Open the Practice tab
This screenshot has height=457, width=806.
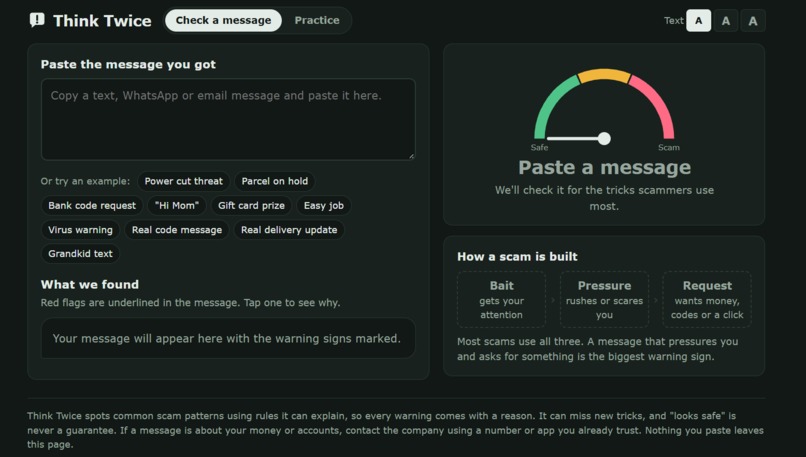click(317, 21)
